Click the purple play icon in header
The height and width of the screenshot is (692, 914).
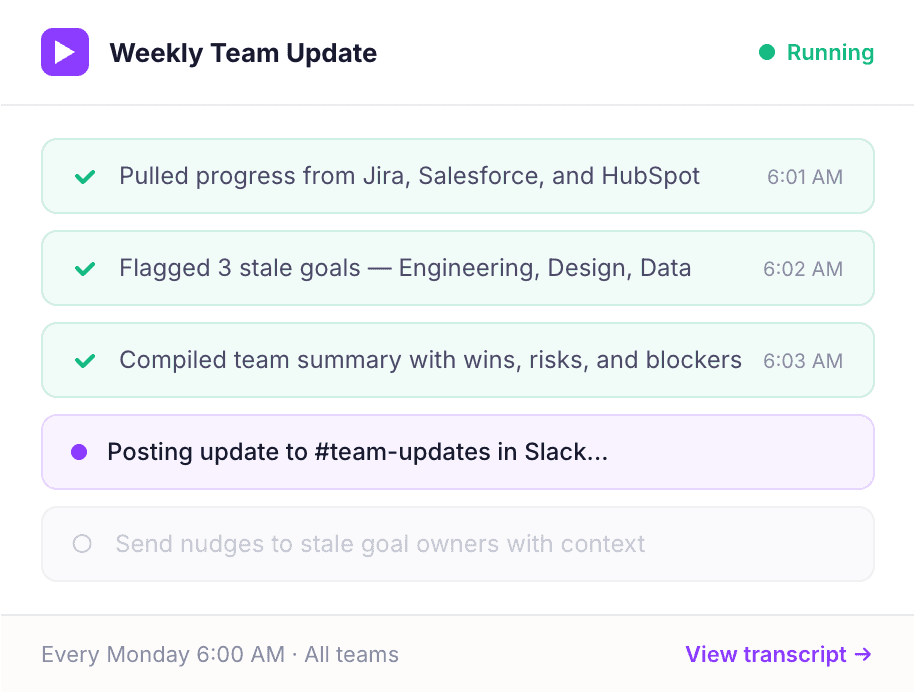[x=65, y=52]
